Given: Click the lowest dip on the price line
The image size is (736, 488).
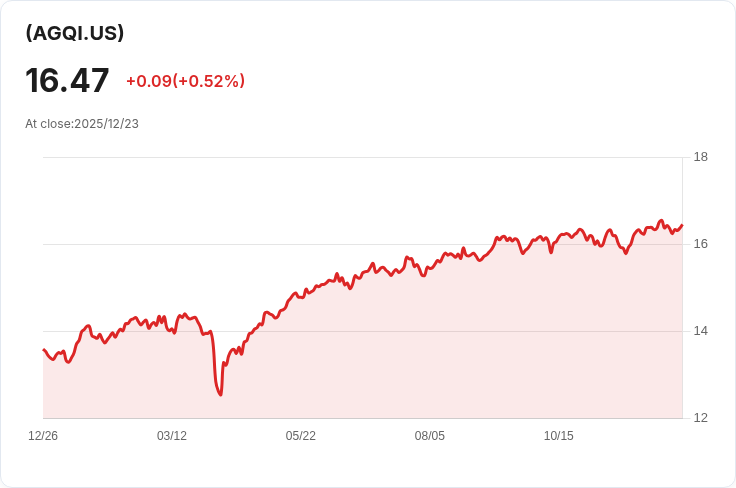Looking at the screenshot, I should click(220, 394).
